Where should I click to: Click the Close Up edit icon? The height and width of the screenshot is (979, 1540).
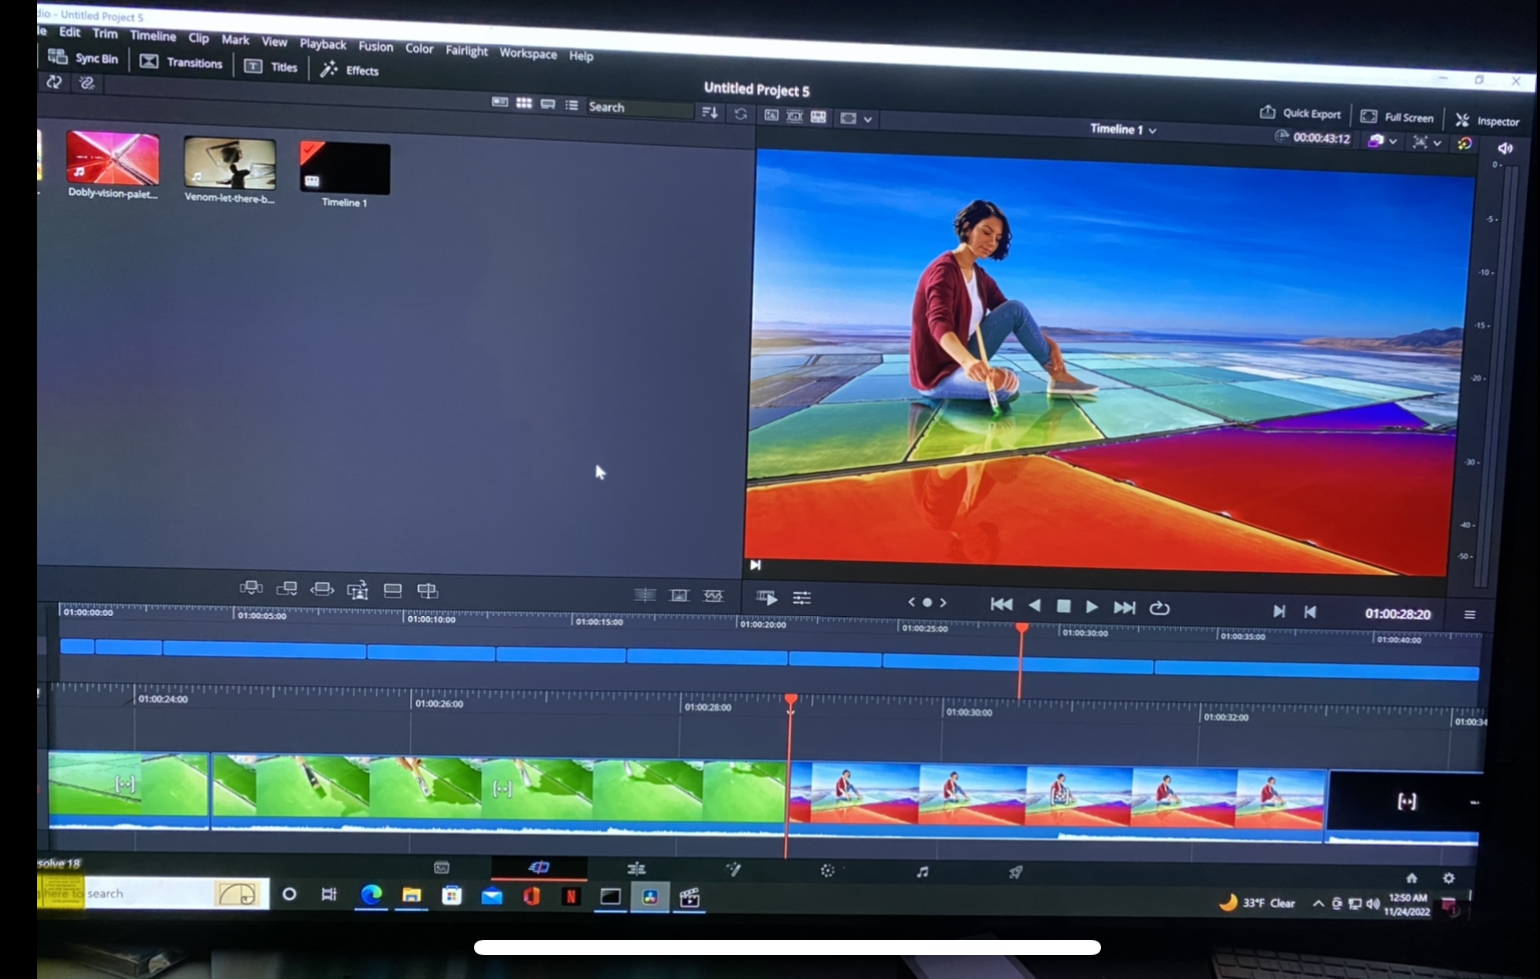357,591
